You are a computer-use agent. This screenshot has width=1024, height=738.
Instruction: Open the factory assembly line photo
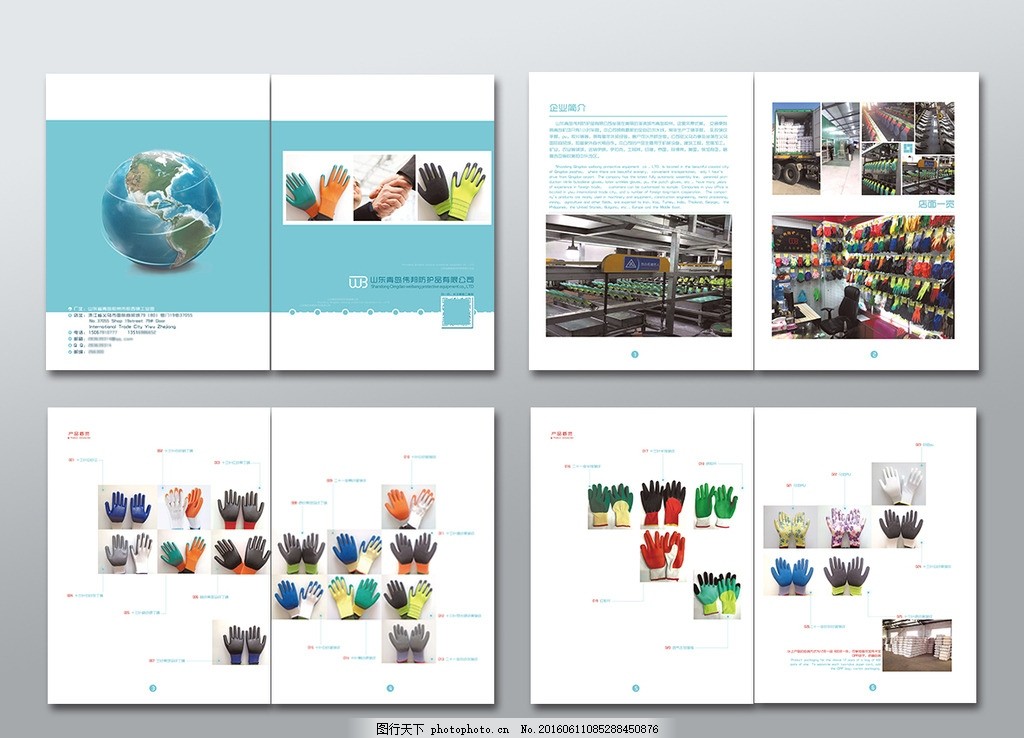pos(638,275)
